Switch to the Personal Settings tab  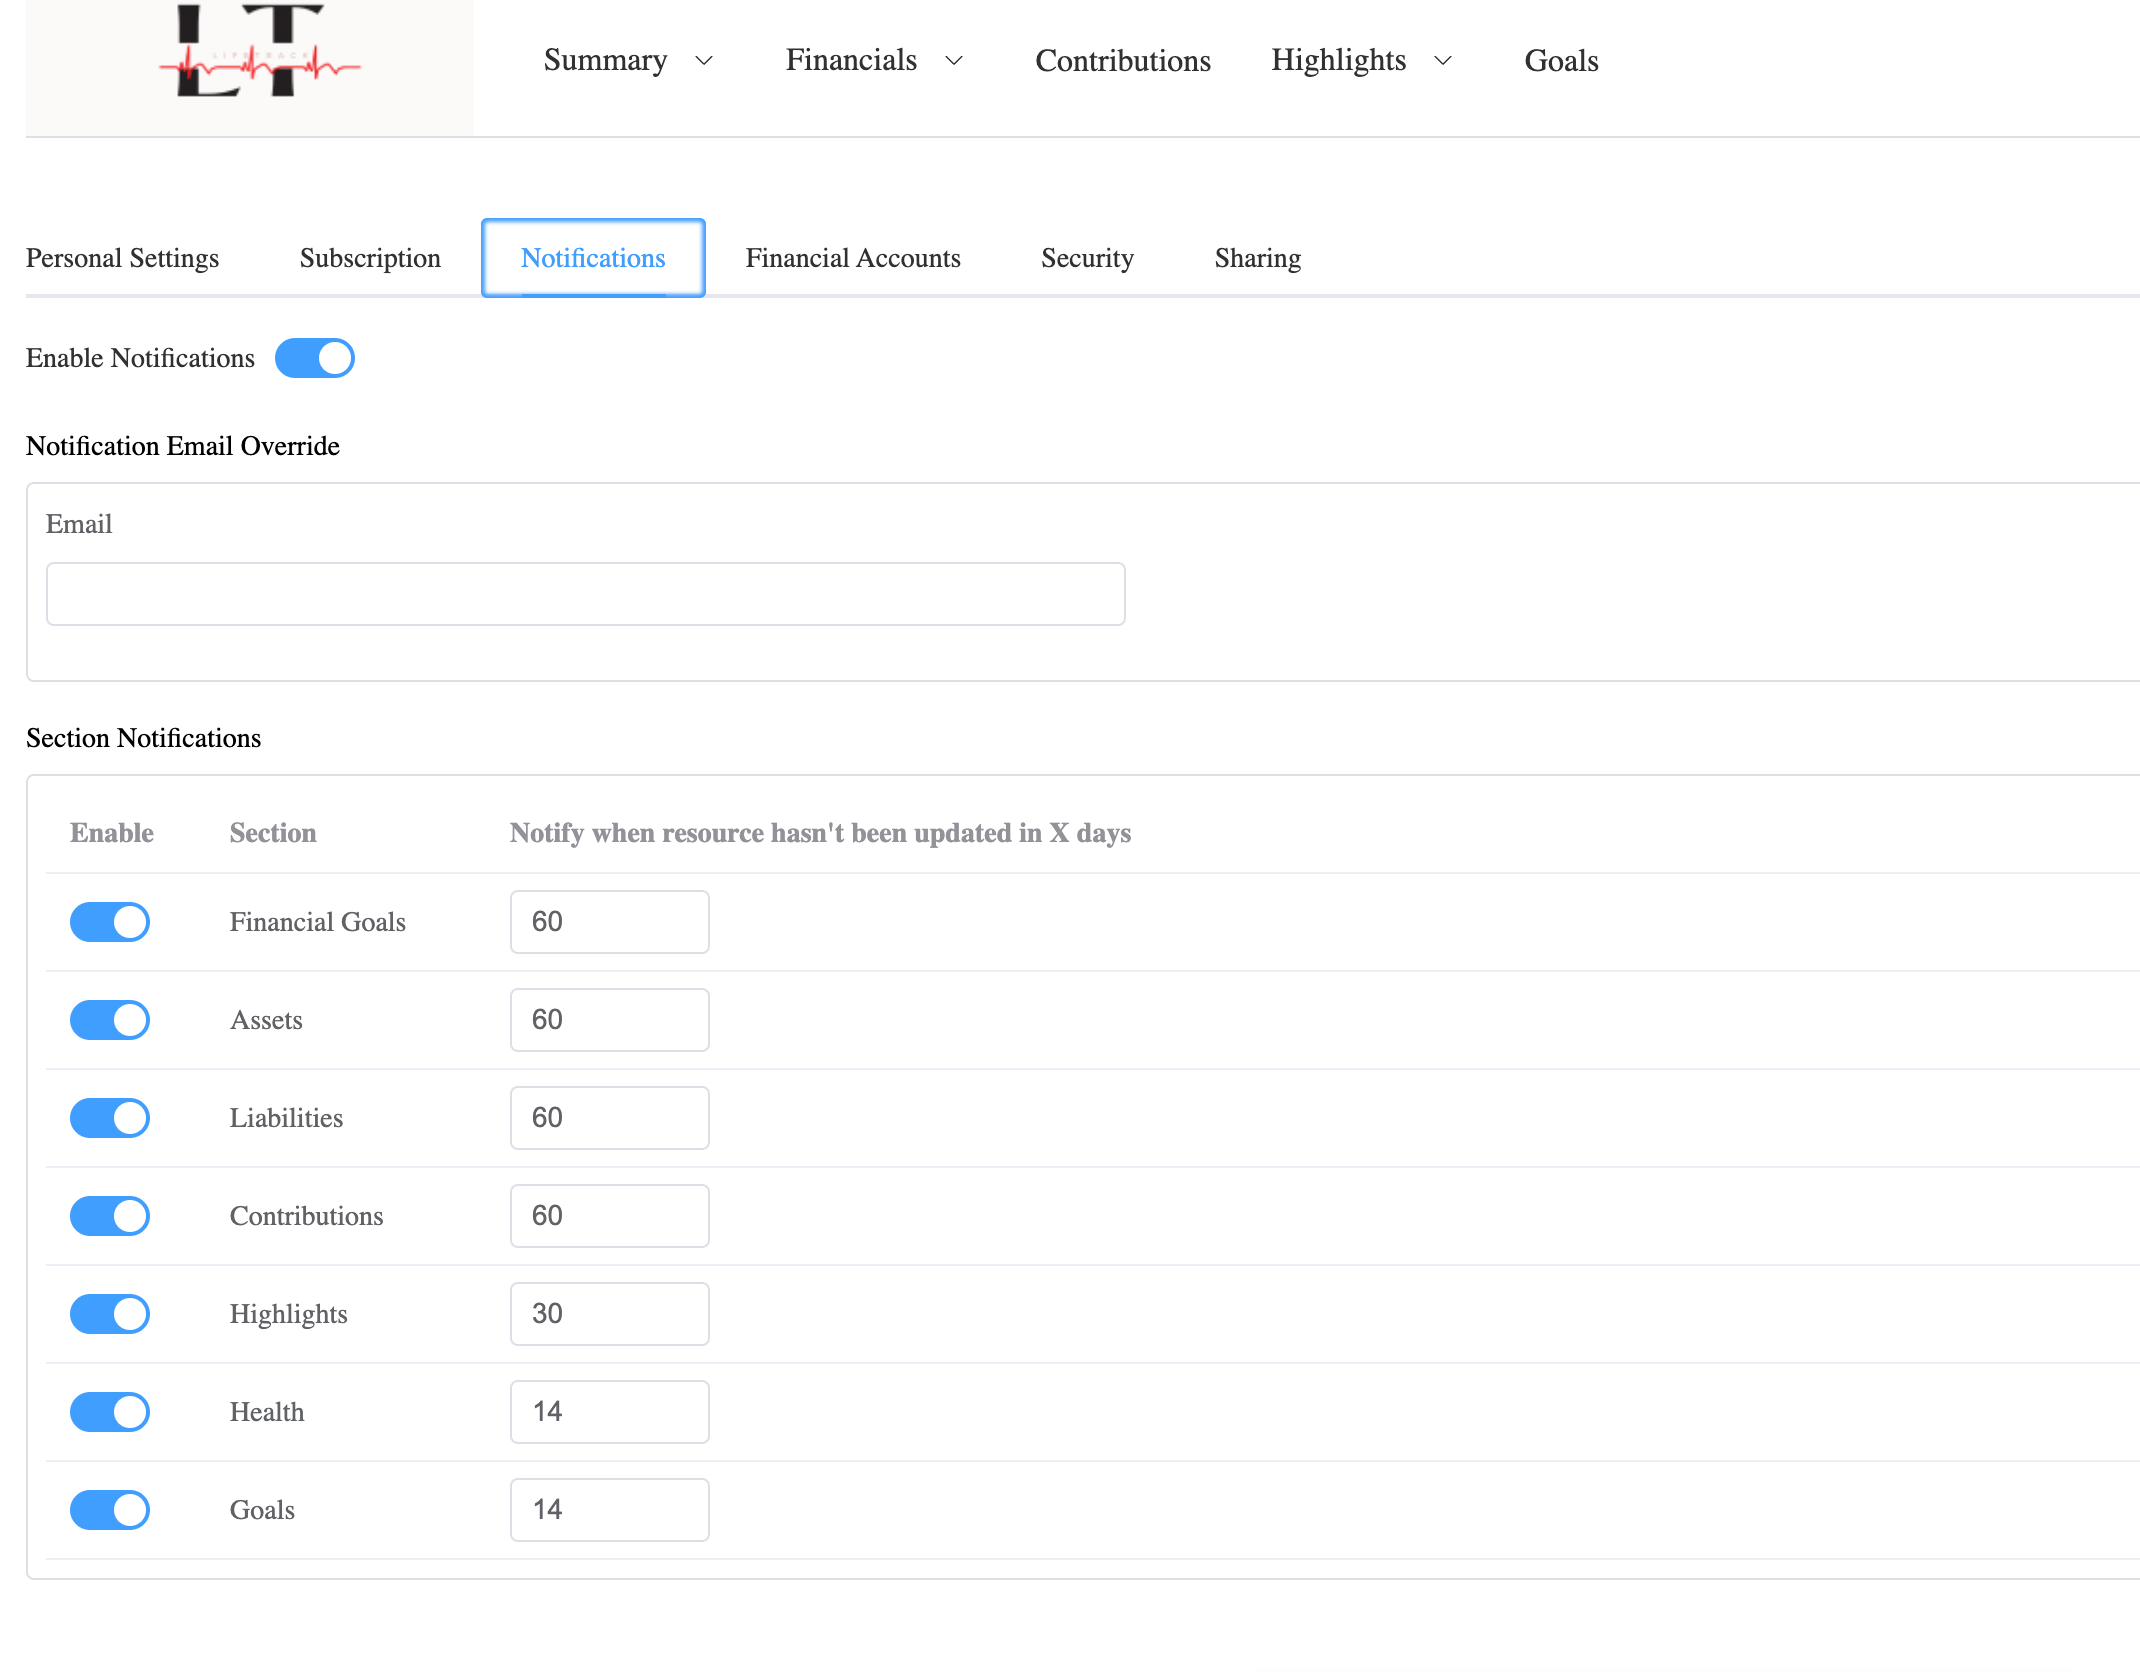point(122,258)
